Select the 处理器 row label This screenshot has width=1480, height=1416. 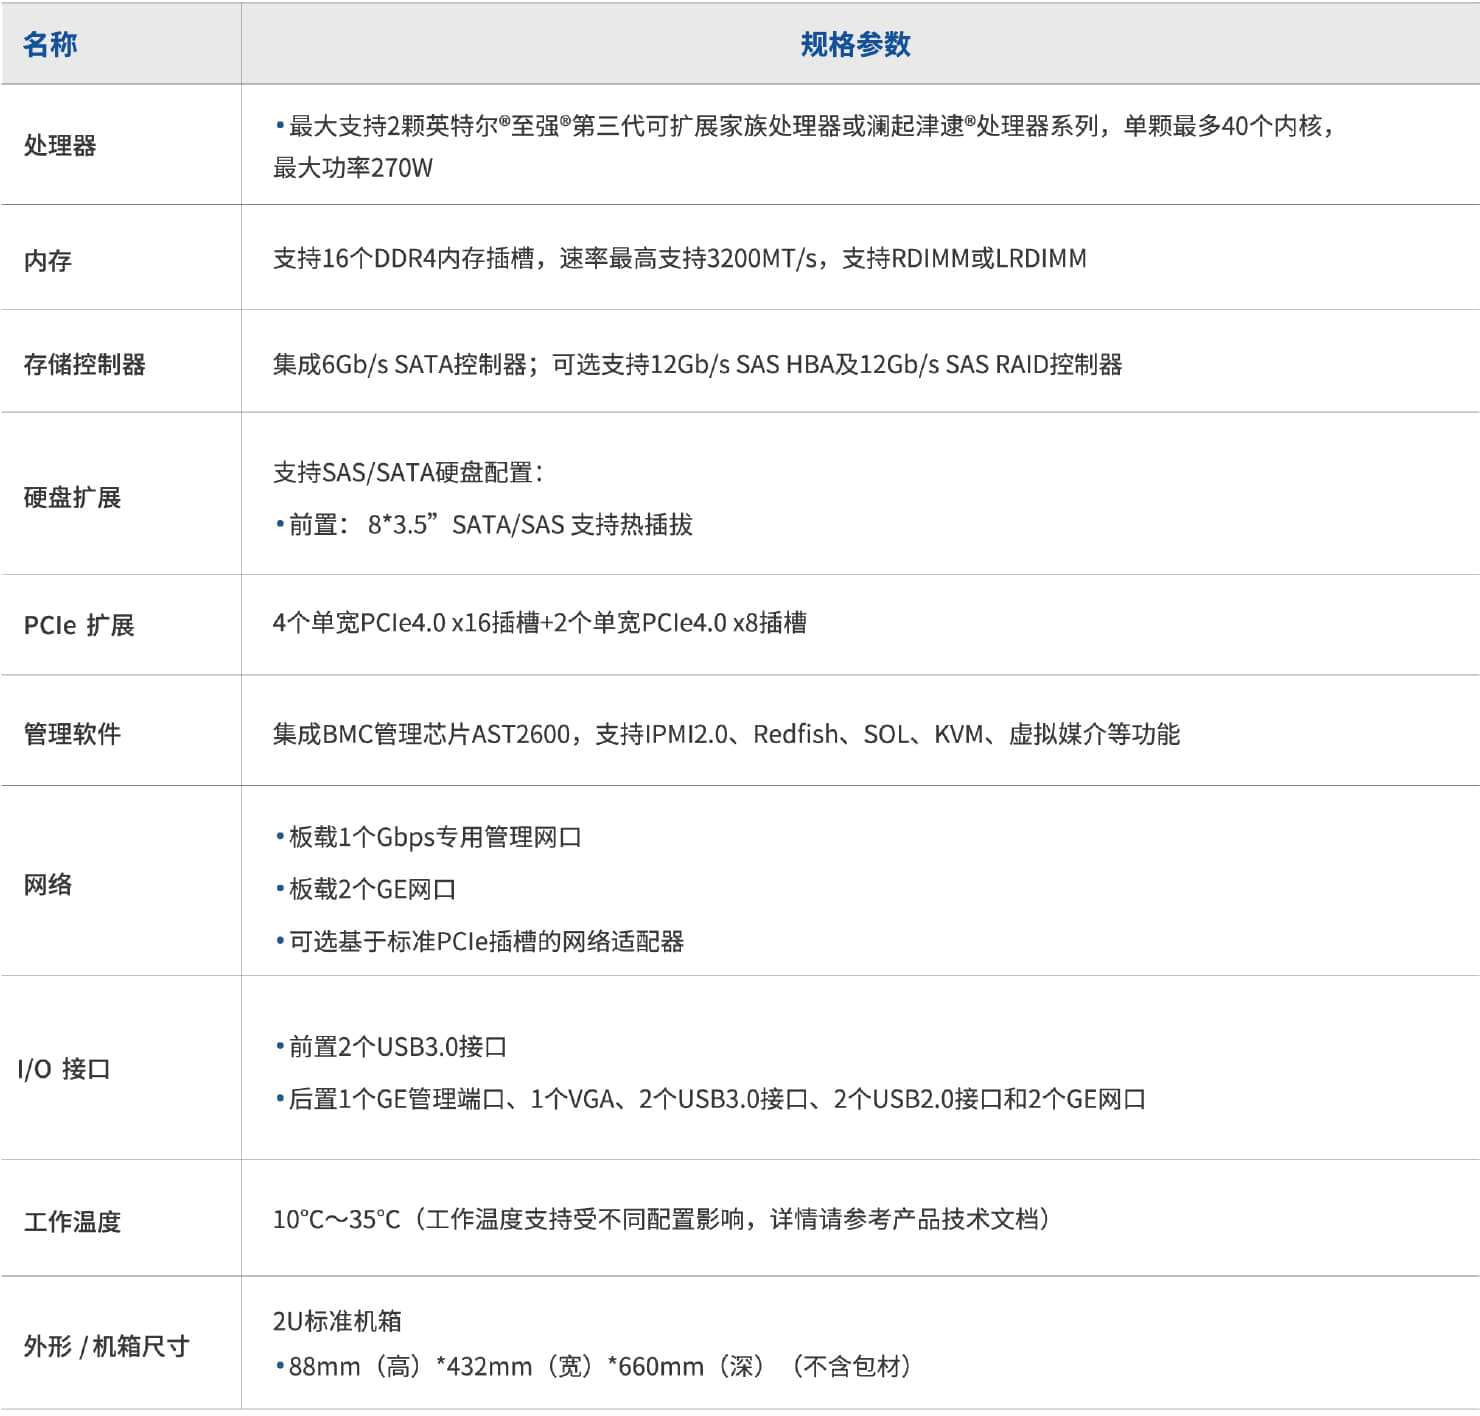coord(60,146)
